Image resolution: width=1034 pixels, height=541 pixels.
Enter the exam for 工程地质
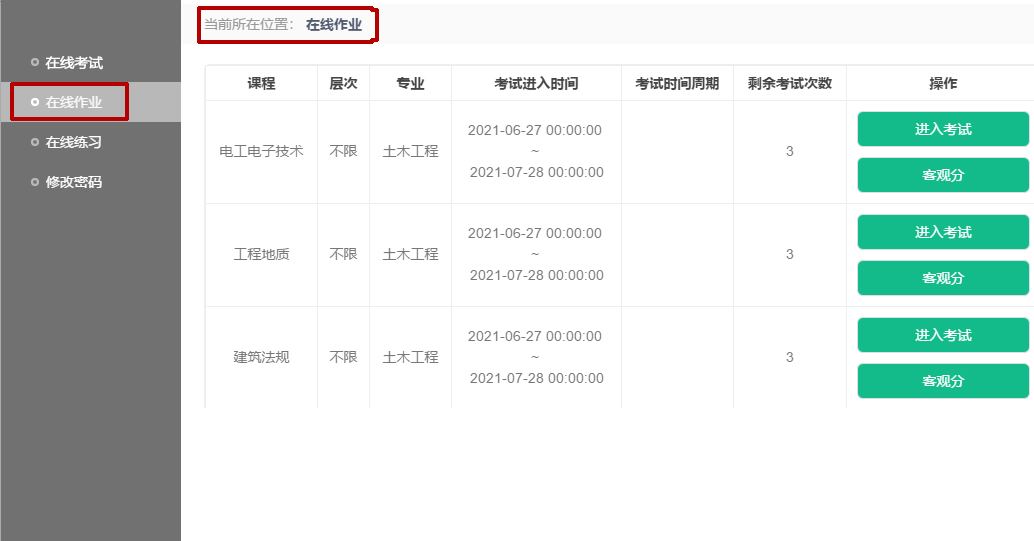(x=942, y=232)
